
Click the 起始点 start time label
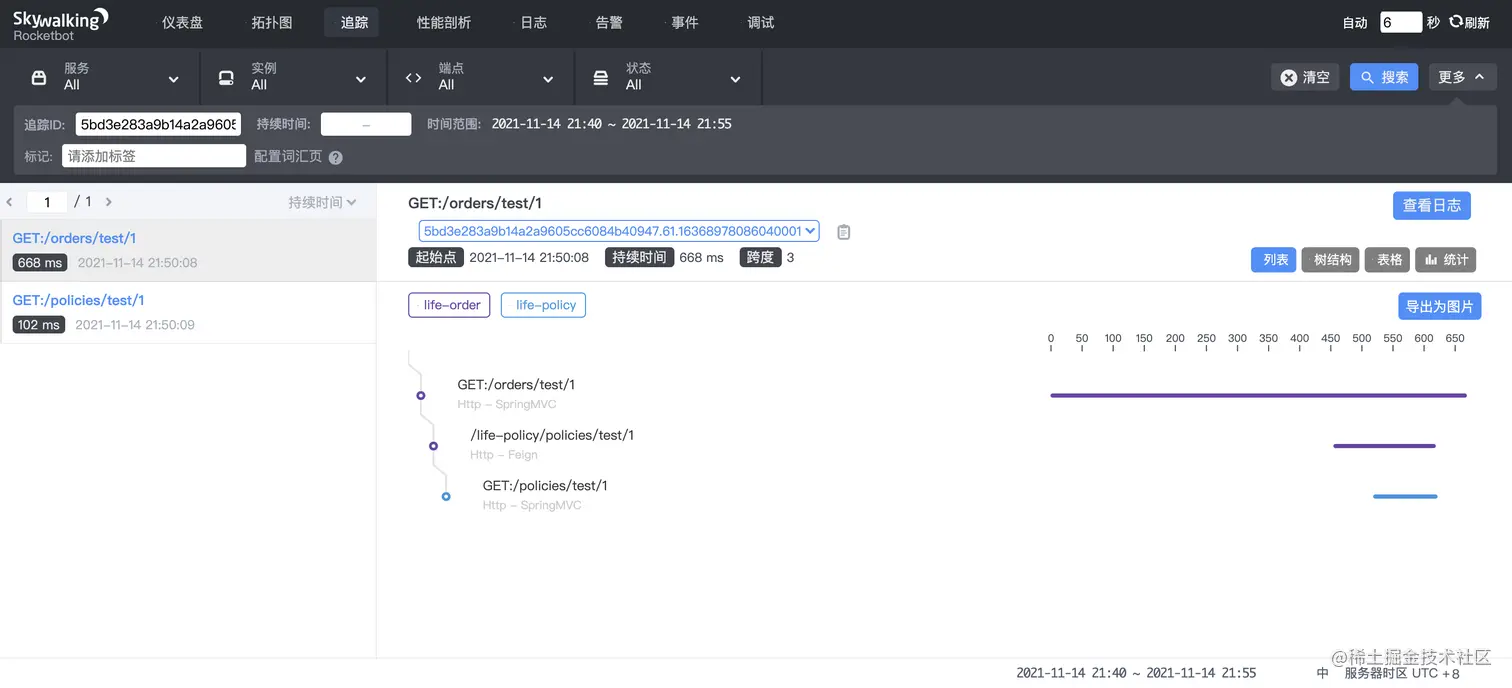coord(435,257)
